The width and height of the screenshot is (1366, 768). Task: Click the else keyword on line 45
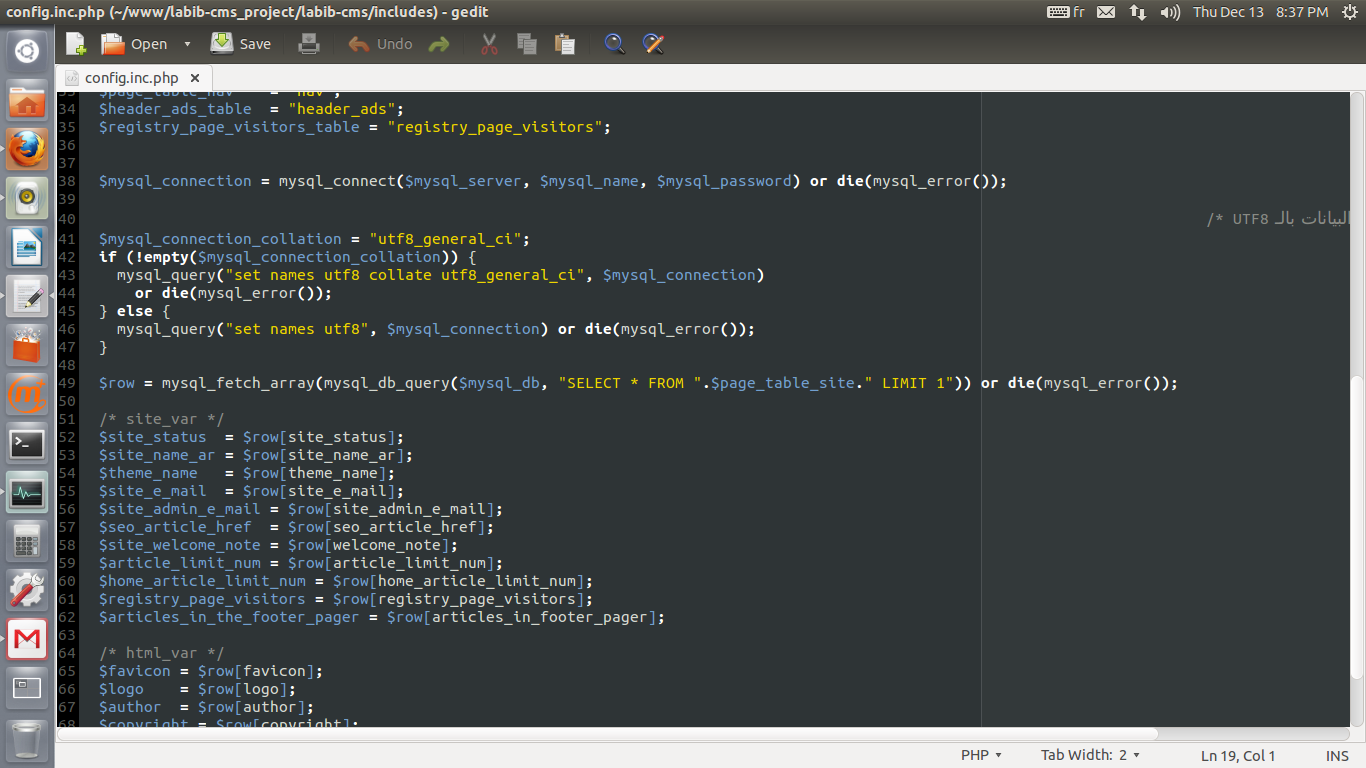[134, 311]
